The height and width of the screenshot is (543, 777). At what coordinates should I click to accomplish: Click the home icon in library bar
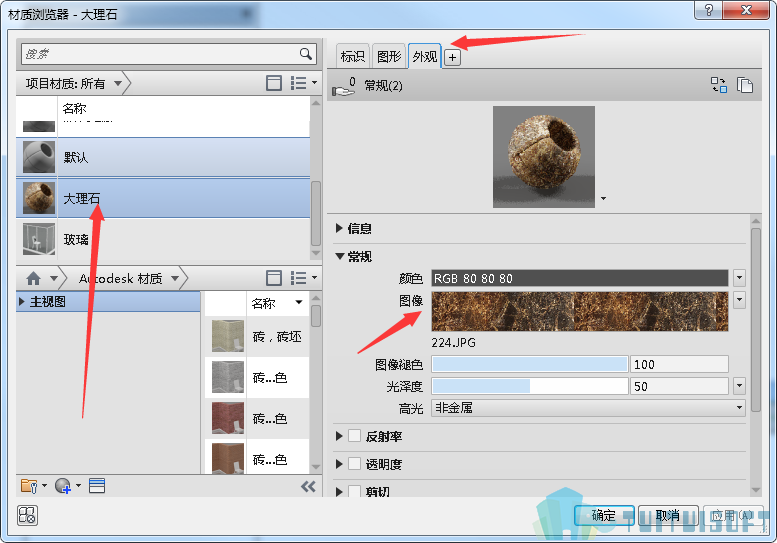33,278
